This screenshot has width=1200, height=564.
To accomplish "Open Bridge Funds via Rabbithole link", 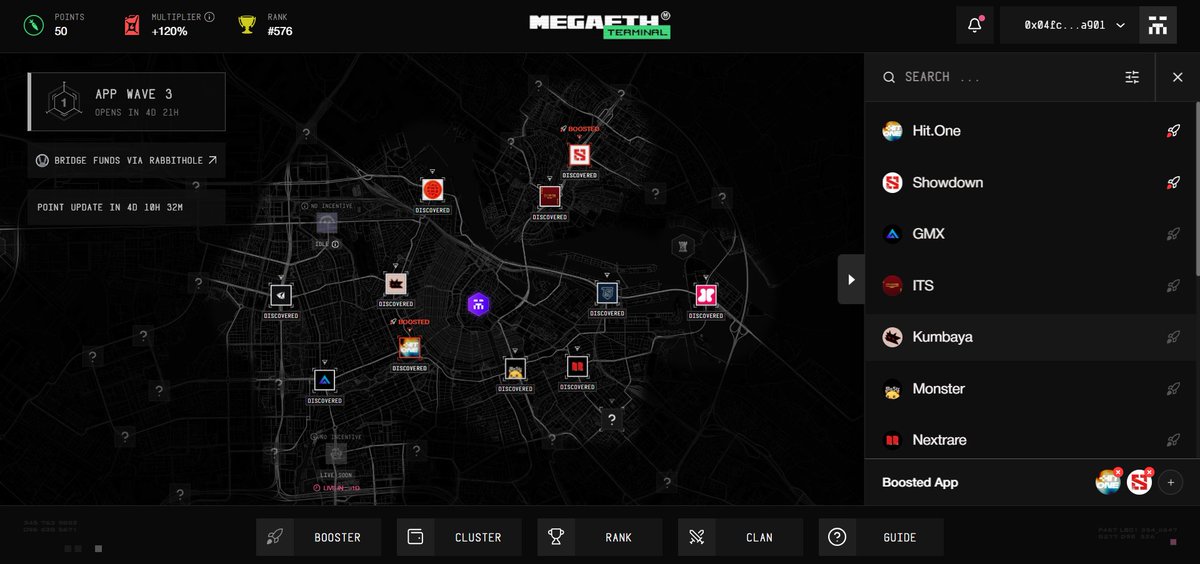I will pyautogui.click(x=127, y=160).
